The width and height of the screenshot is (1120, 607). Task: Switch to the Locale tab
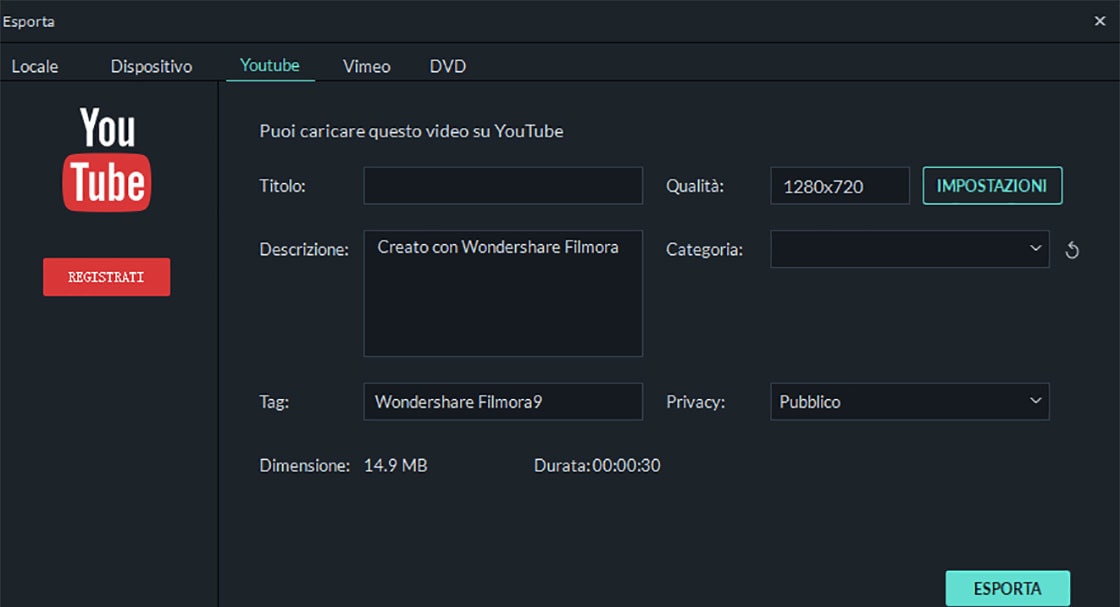(35, 66)
